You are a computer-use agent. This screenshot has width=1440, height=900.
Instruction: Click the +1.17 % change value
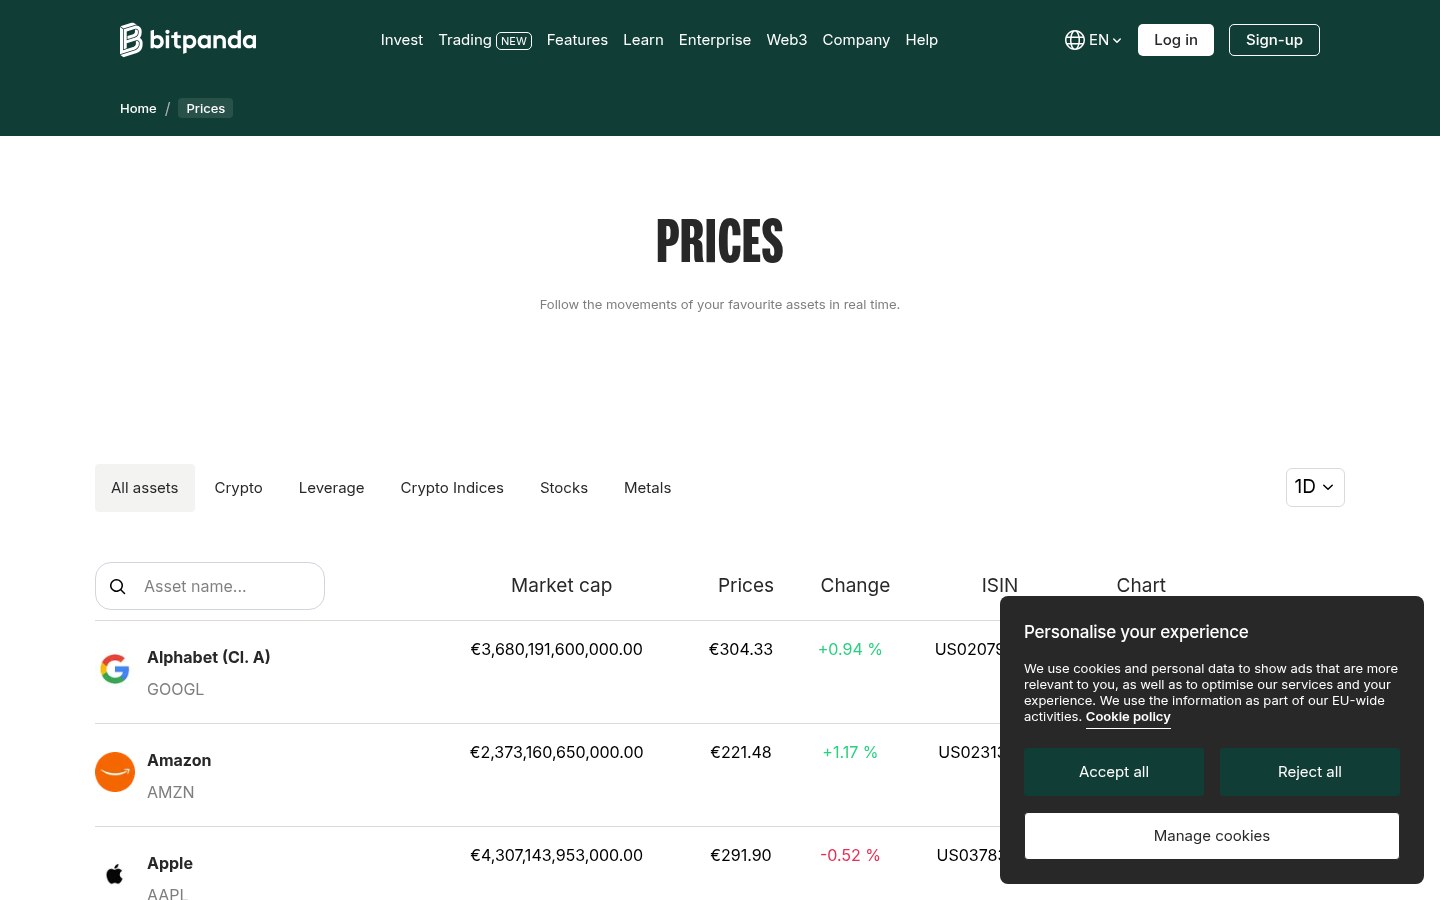click(x=850, y=752)
